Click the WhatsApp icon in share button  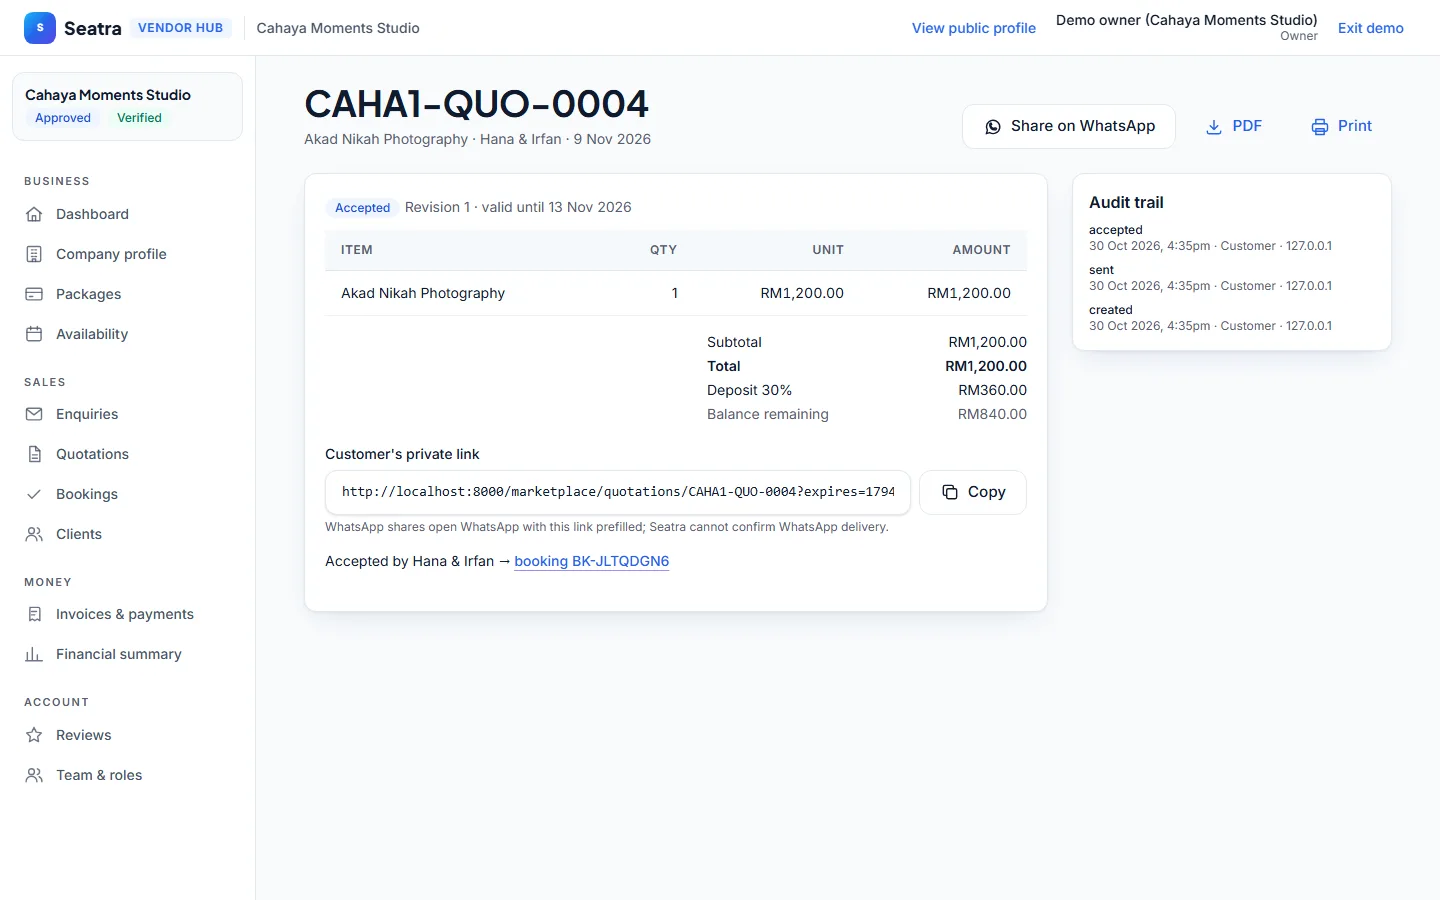point(993,127)
